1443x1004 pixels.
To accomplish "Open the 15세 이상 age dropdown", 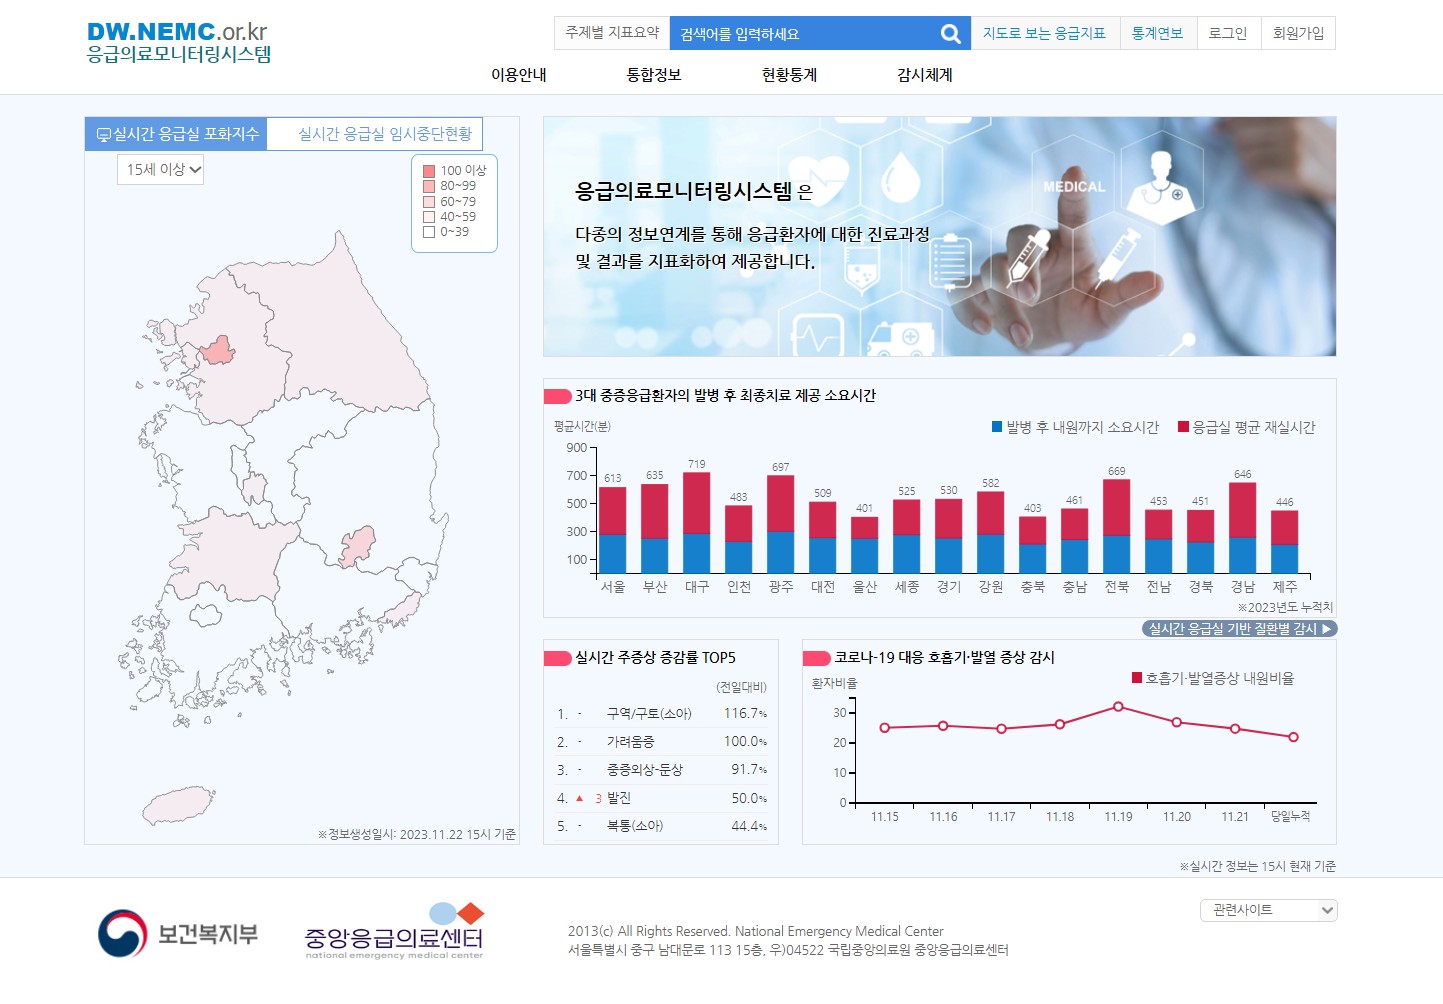I will [x=159, y=170].
